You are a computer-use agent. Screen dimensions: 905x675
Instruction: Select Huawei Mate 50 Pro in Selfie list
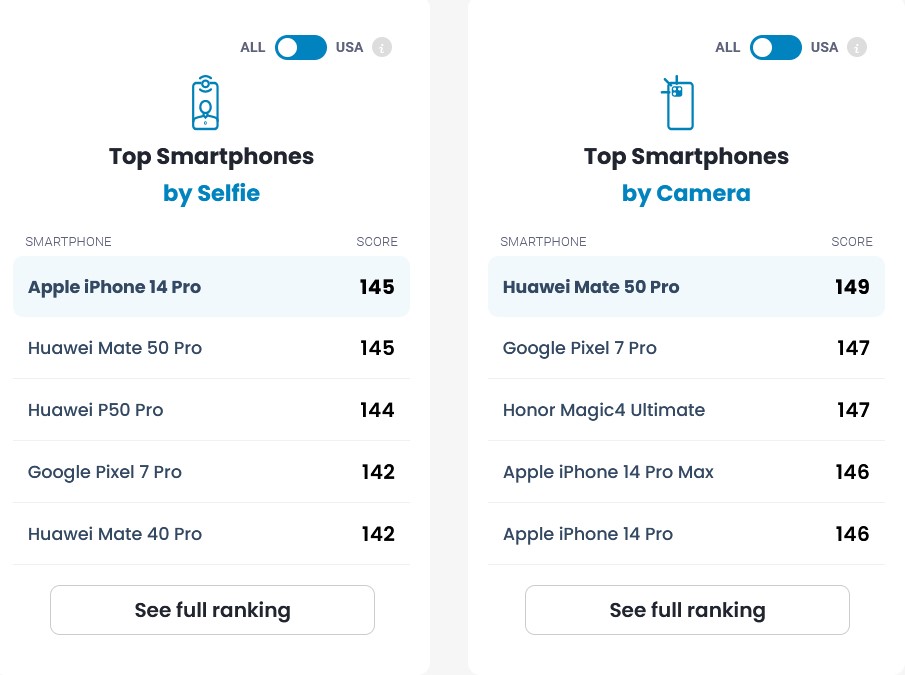tap(115, 348)
